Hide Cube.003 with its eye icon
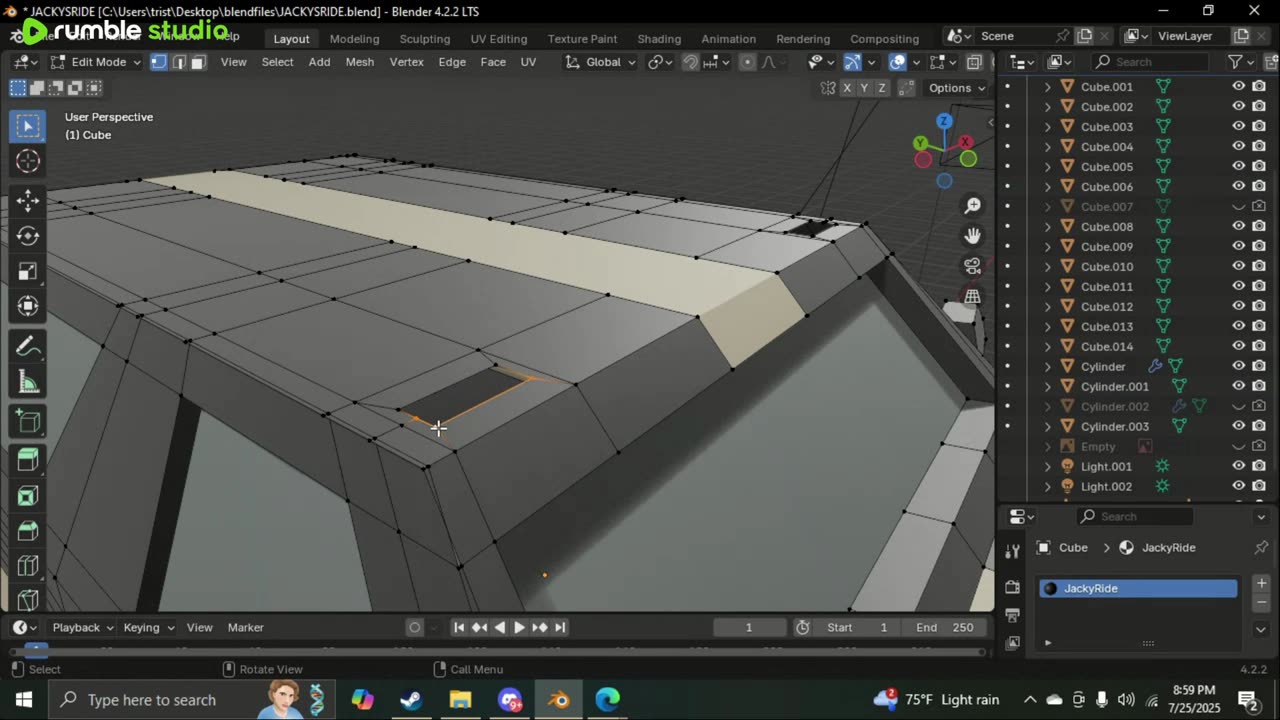This screenshot has width=1280, height=720. (x=1238, y=126)
